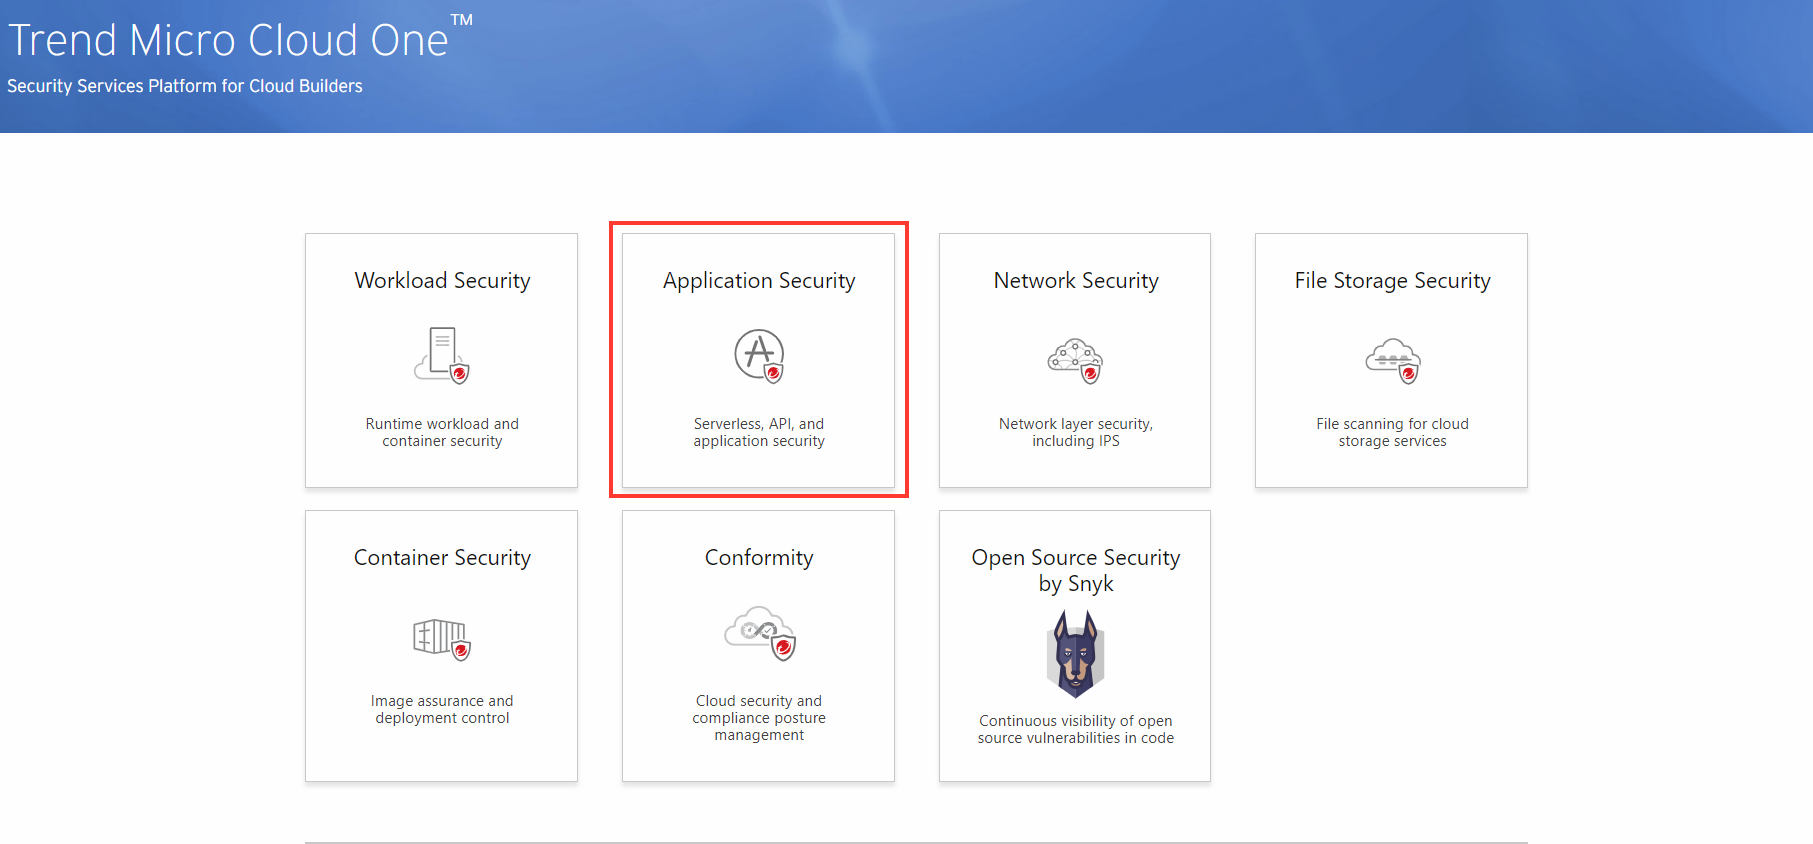
Task: Open the Container Security title
Action: (x=442, y=558)
